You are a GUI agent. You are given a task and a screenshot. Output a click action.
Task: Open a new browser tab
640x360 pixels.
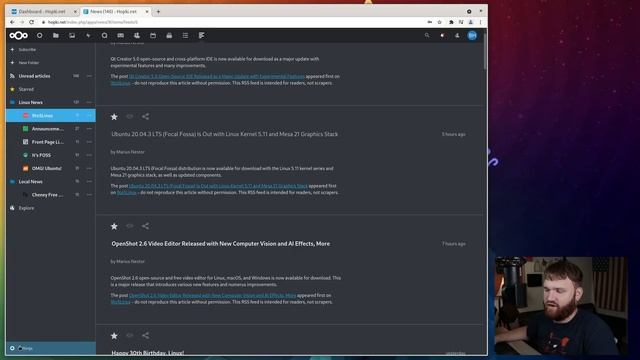click(158, 11)
